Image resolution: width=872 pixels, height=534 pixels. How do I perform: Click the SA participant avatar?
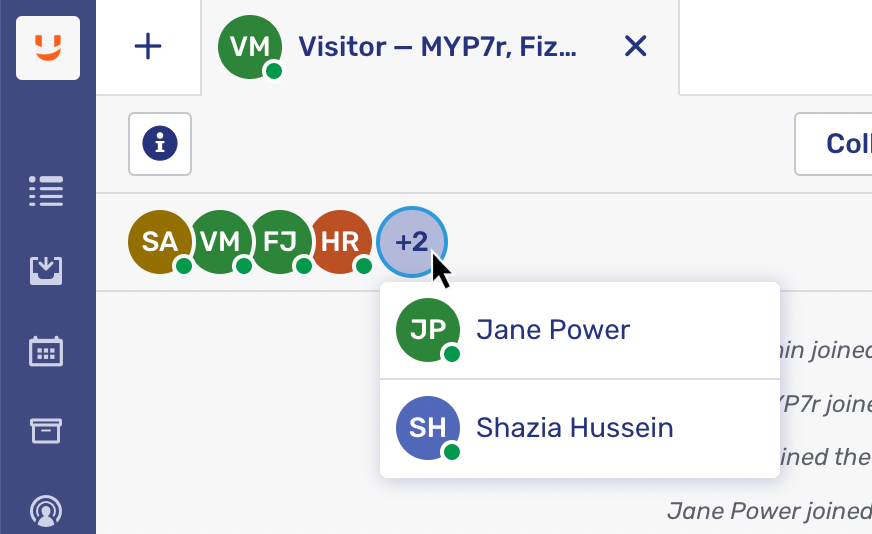[160, 242]
